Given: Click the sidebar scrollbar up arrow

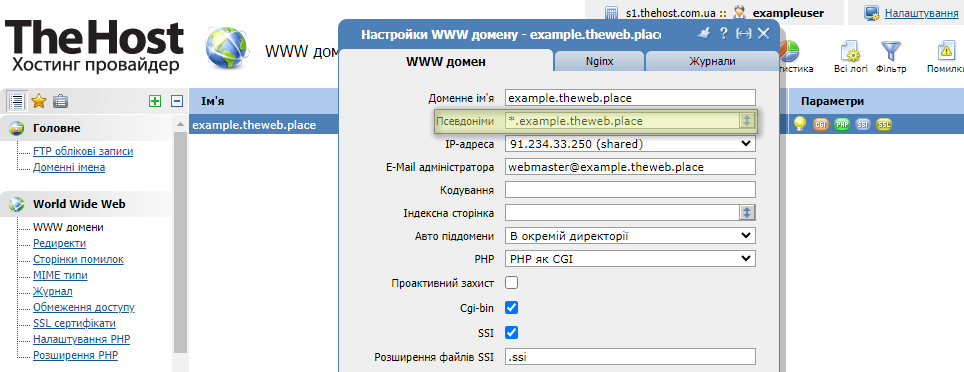Looking at the screenshot, I should click(x=180, y=124).
